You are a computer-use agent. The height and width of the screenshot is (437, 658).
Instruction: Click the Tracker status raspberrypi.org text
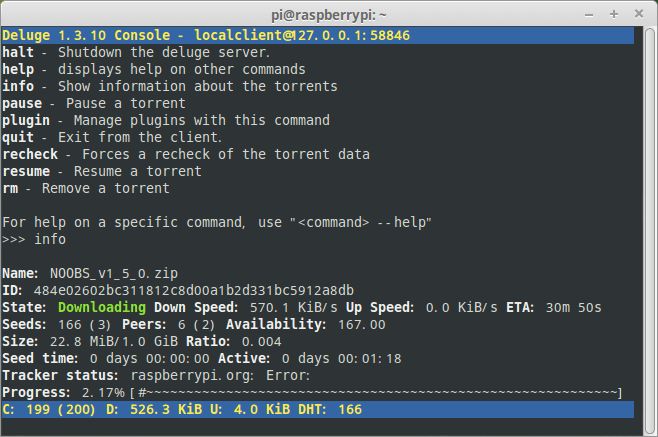click(195, 375)
